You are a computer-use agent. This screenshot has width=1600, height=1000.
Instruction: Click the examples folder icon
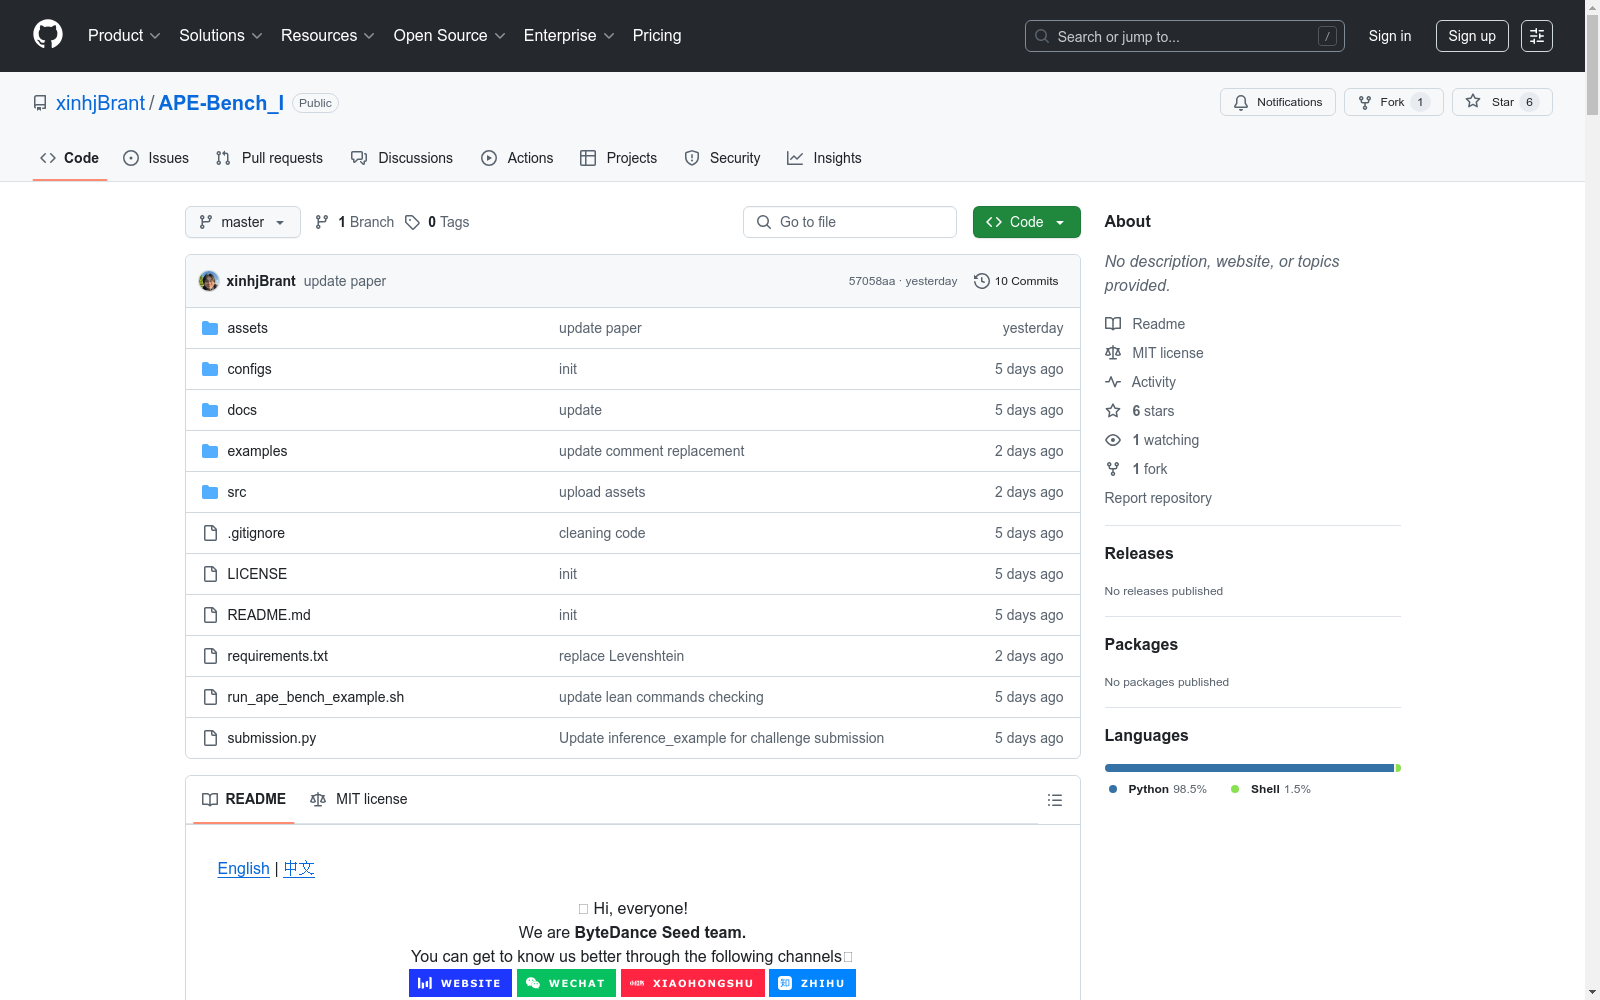pyautogui.click(x=210, y=451)
